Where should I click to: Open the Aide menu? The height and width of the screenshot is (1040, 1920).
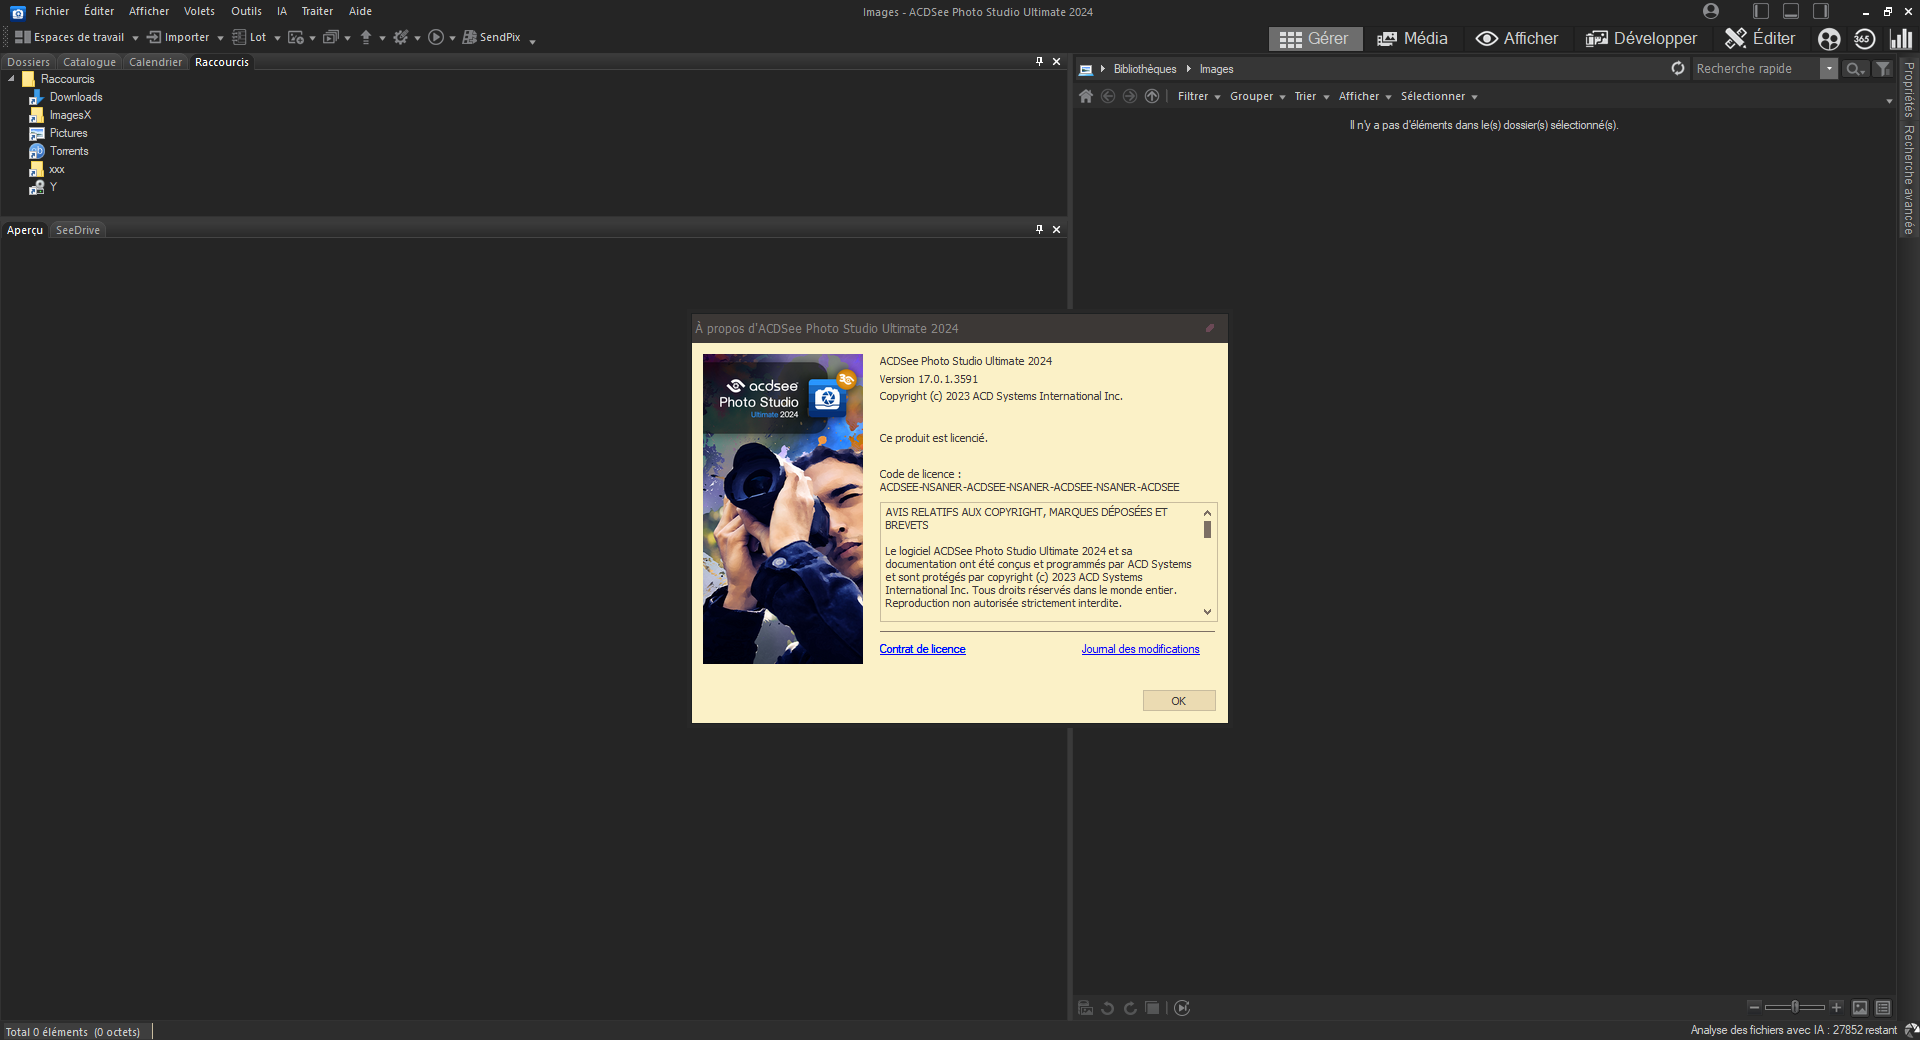[360, 11]
